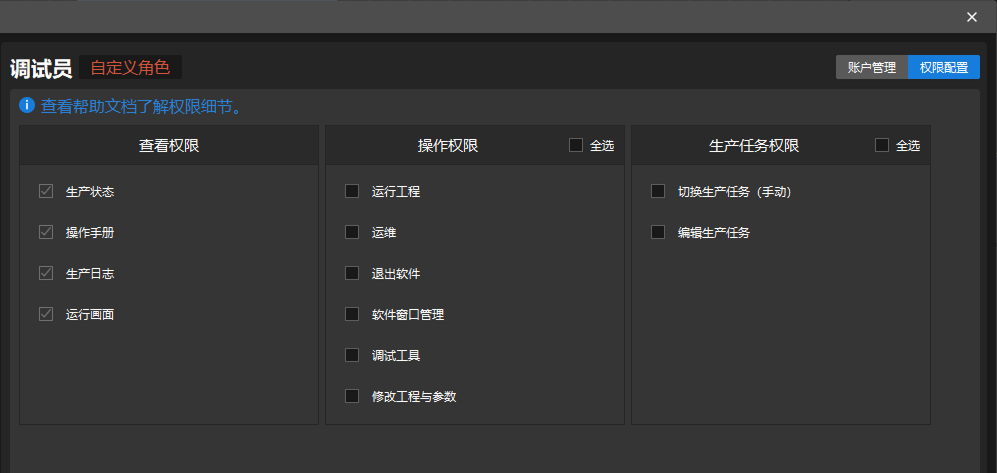997x473 pixels.
Task: Click the 操作手册 view checkbox
Action: [x=46, y=232]
